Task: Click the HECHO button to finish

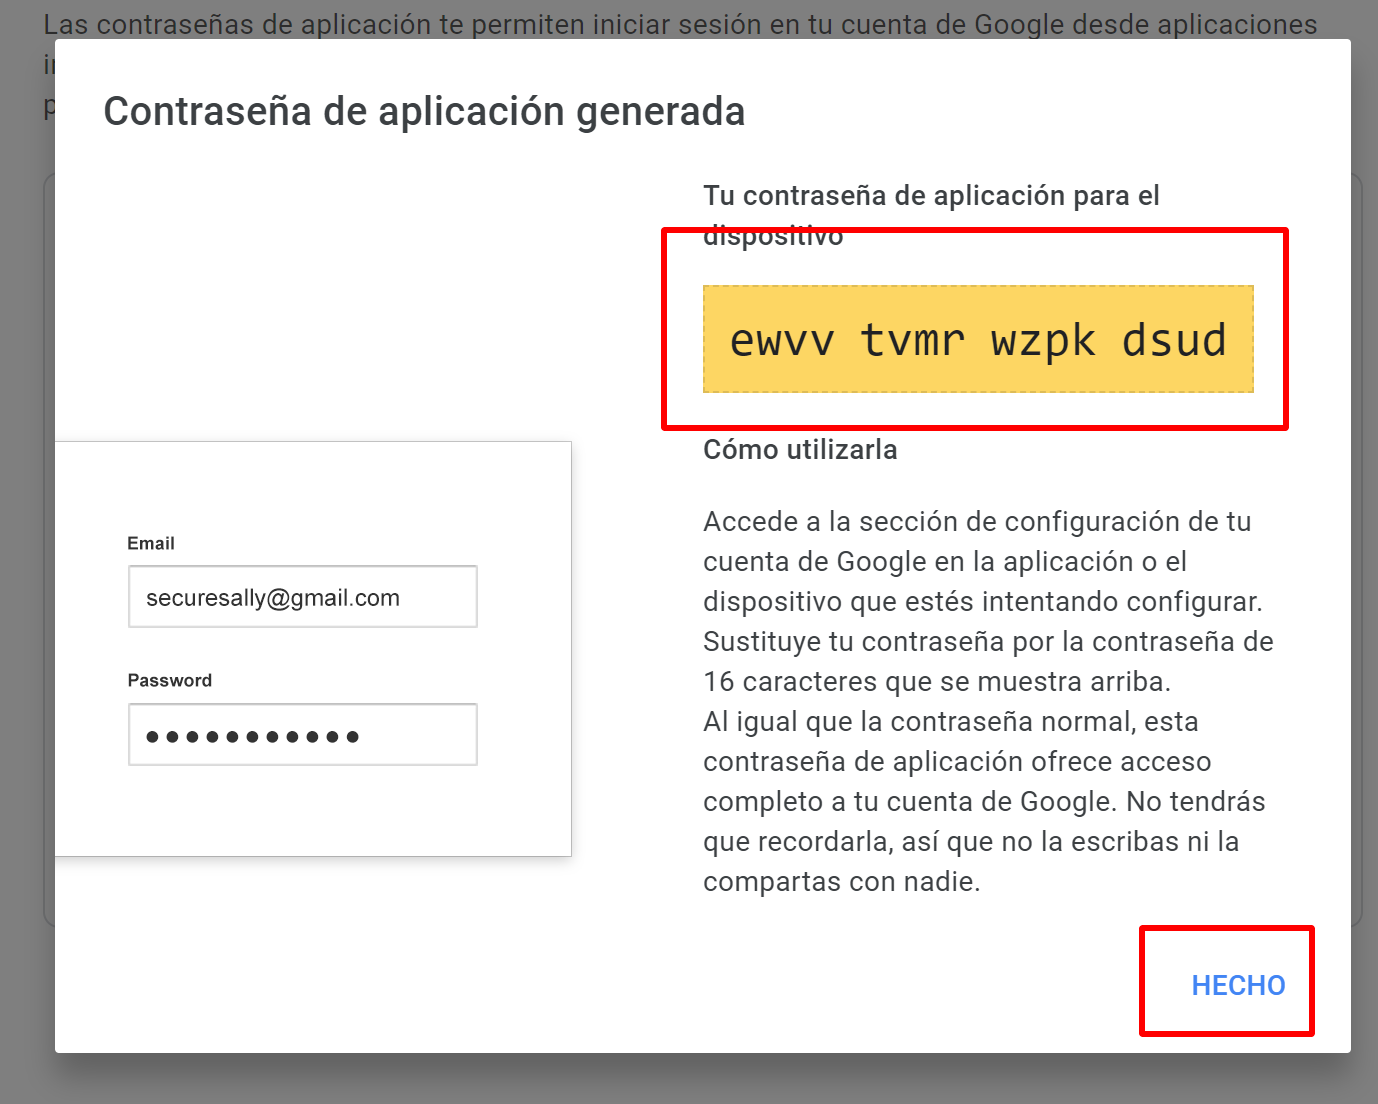Action: pyautogui.click(x=1238, y=985)
